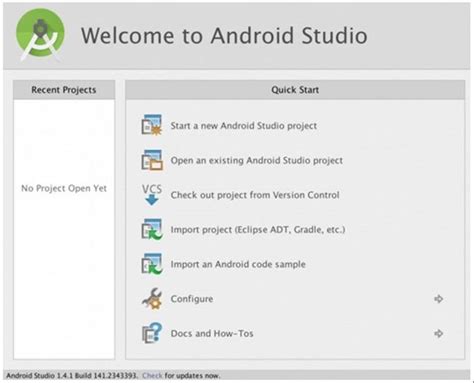
Task: Click the 'Welcome to Android Studio' title
Action: (x=224, y=35)
